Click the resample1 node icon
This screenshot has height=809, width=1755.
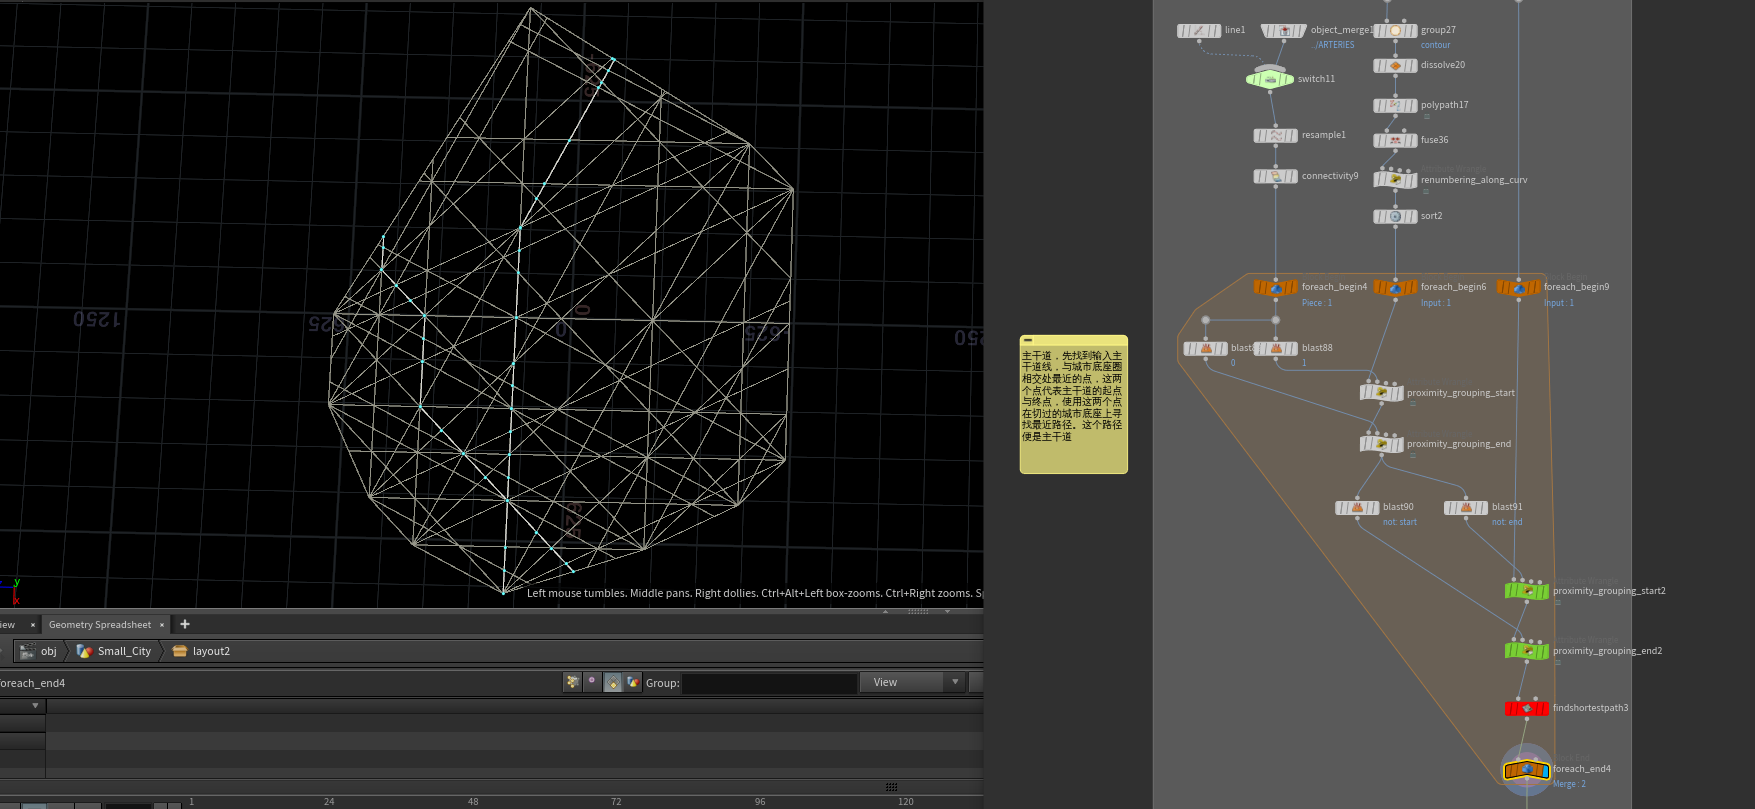(1276, 136)
